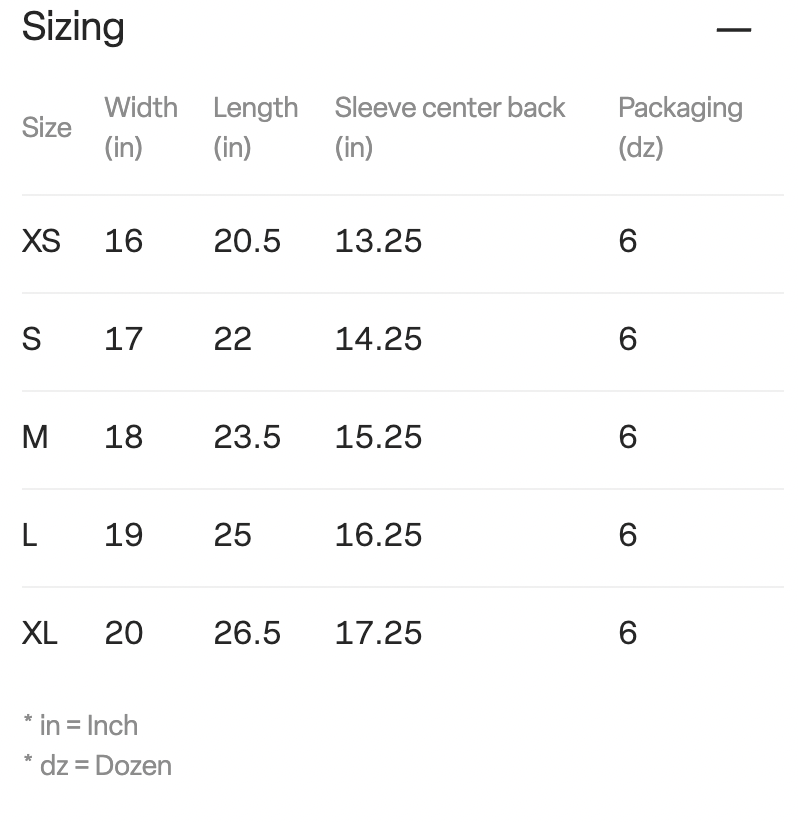Click the Sleeve center back column header
This screenshot has height=822, width=798.
(x=450, y=127)
